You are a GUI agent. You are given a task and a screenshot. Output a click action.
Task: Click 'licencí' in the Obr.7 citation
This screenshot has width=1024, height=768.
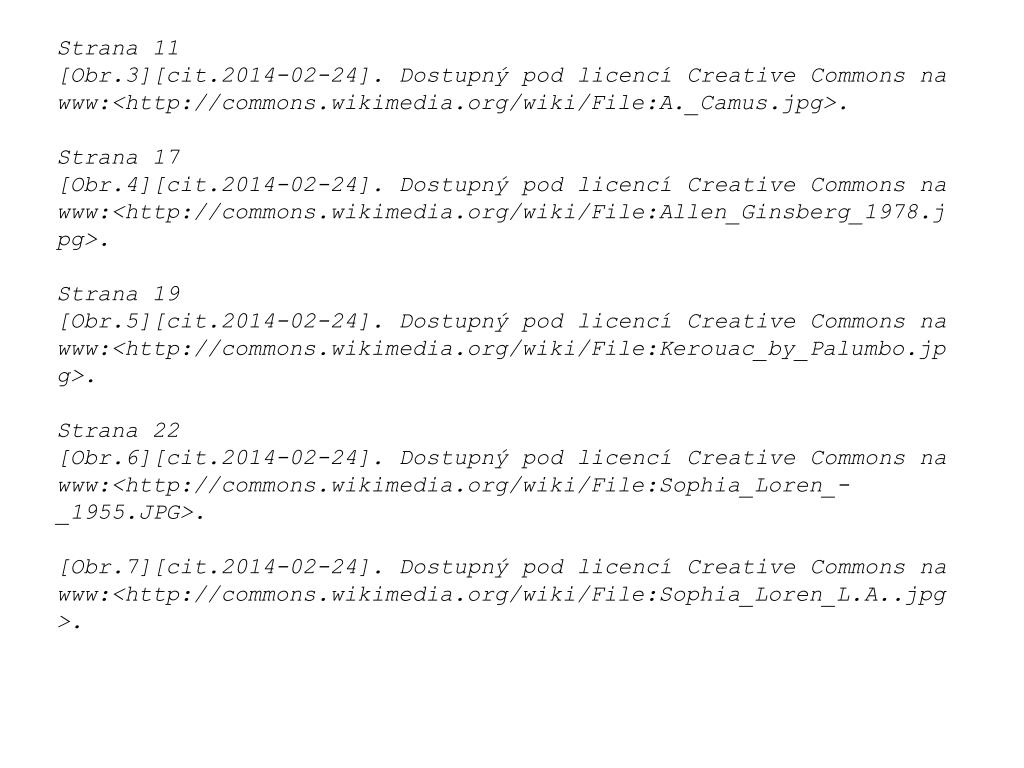[x=624, y=568]
